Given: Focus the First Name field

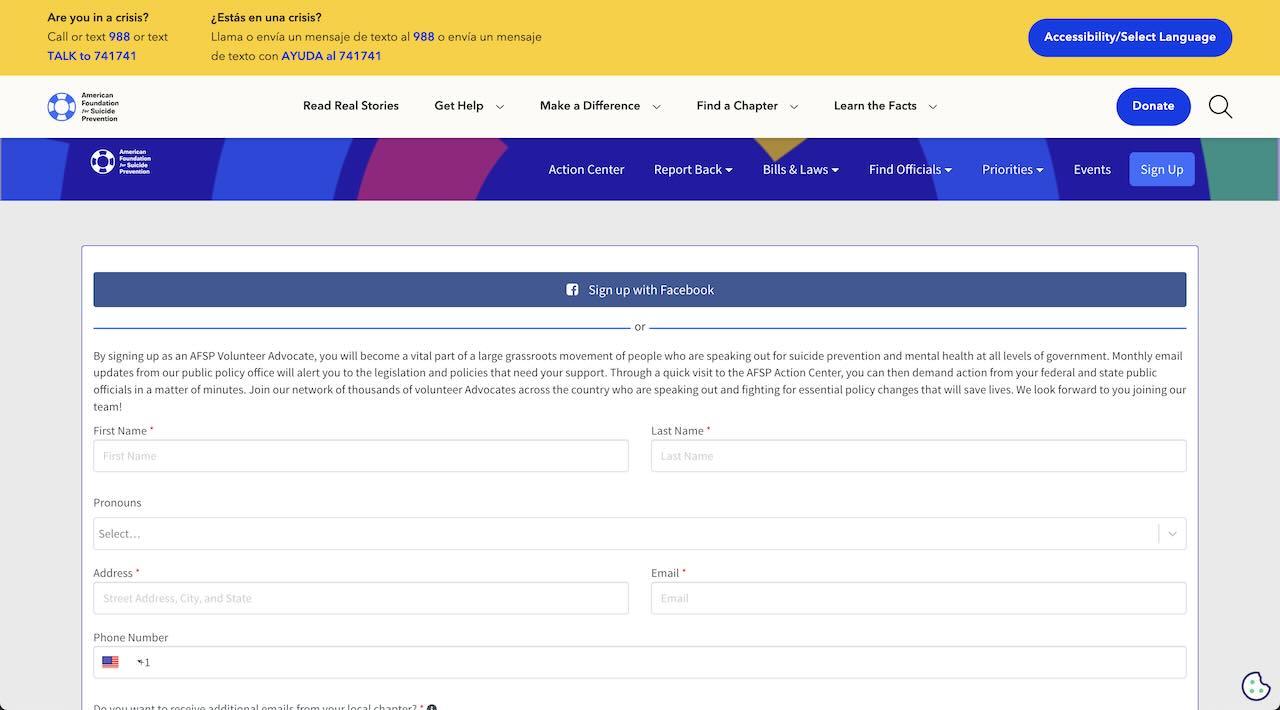Looking at the screenshot, I should coord(361,456).
